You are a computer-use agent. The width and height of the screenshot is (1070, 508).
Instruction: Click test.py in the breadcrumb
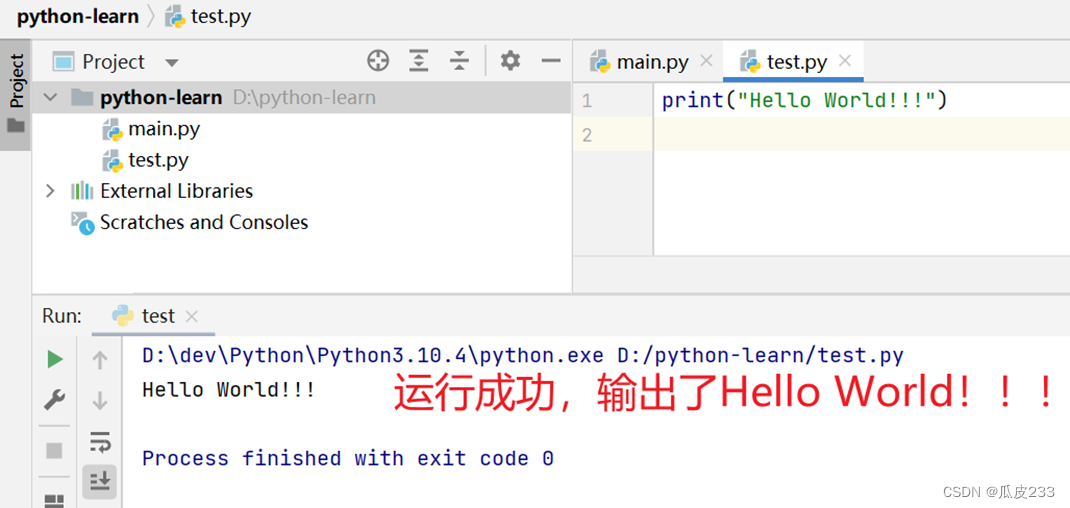tap(220, 16)
